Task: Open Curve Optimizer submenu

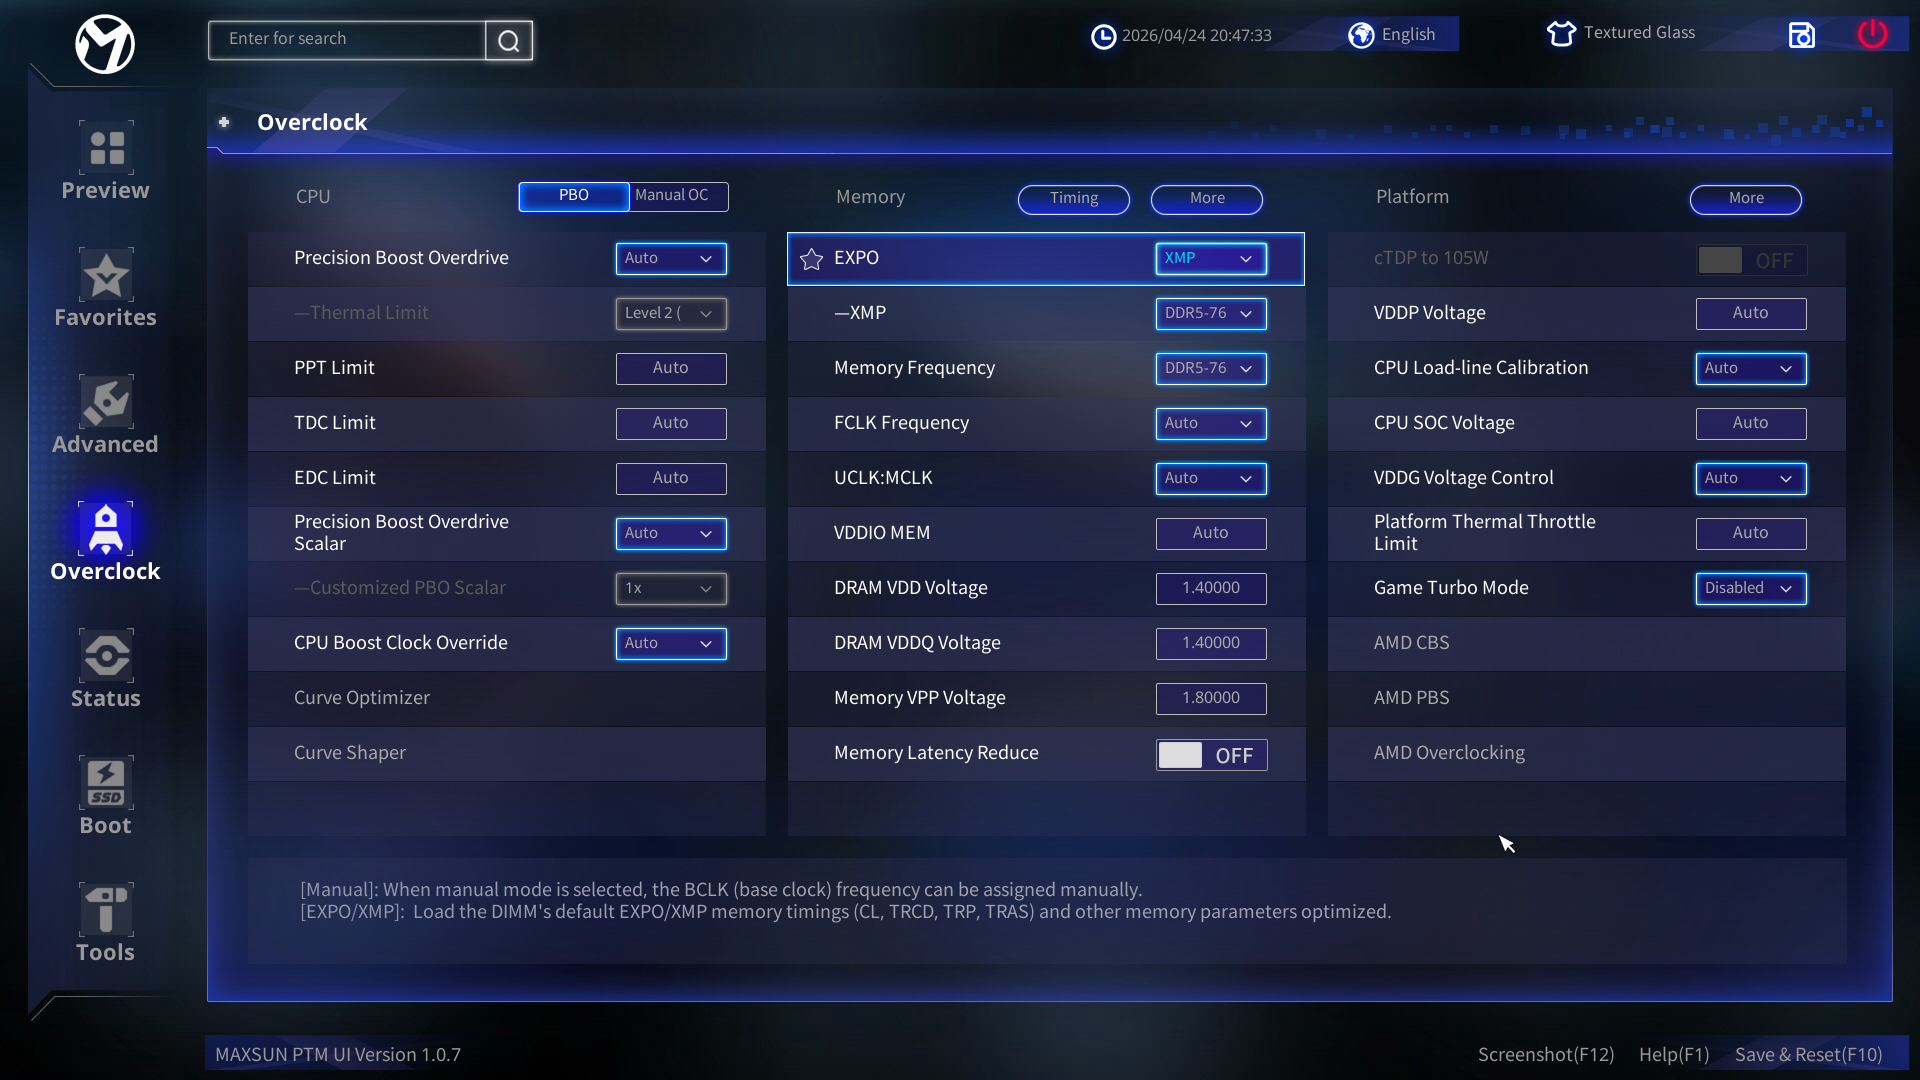Action: (x=507, y=698)
